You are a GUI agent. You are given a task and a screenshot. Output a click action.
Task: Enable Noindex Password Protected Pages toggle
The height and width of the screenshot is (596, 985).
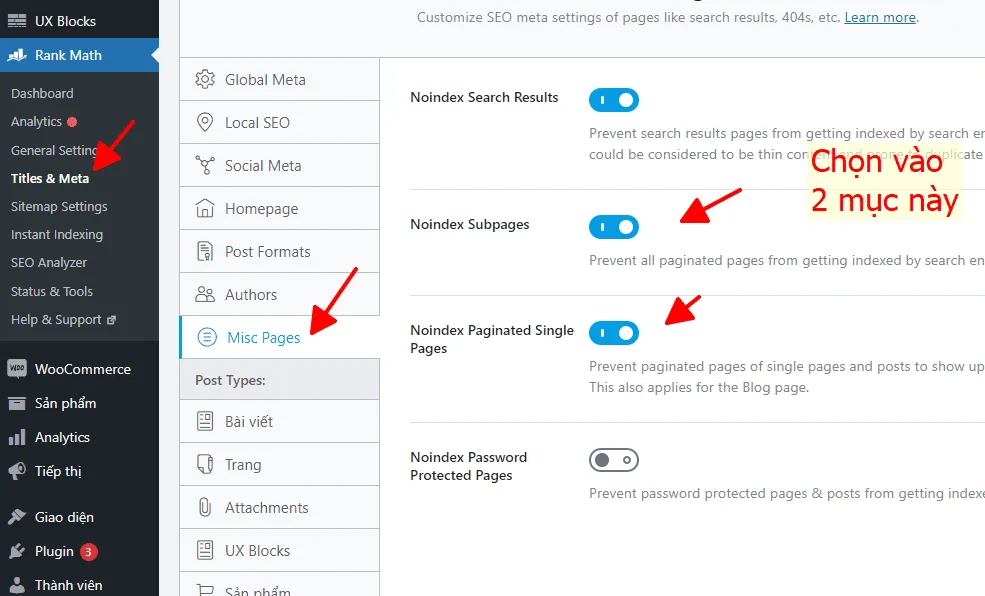[613, 460]
